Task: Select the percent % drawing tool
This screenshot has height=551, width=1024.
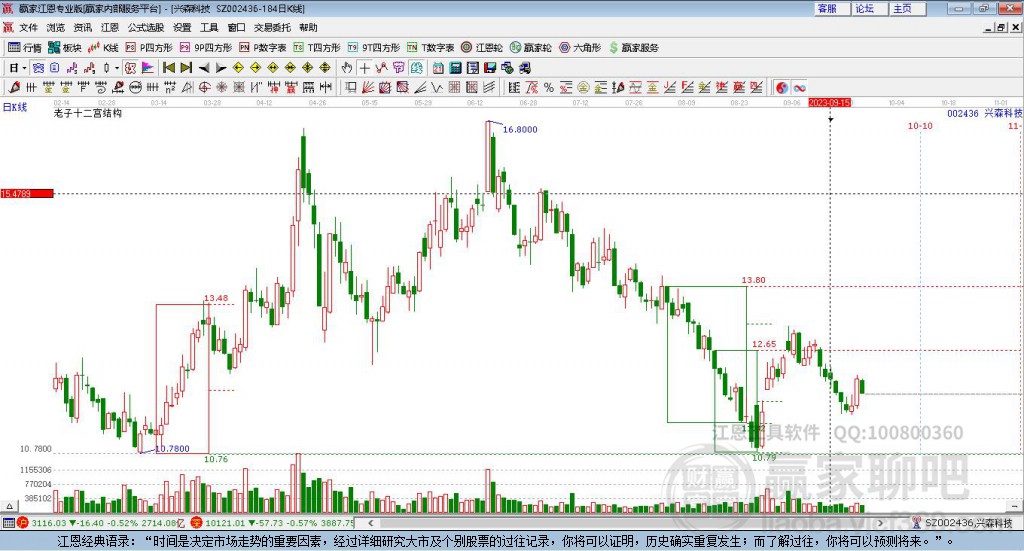Action: click(x=549, y=87)
